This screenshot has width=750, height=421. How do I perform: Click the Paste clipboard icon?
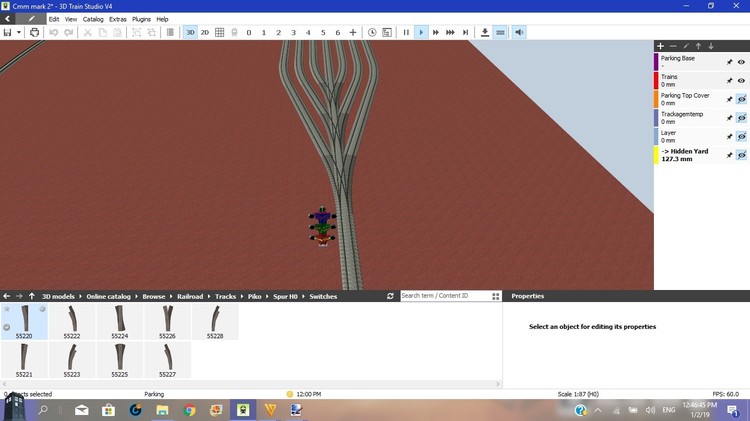tap(117, 33)
